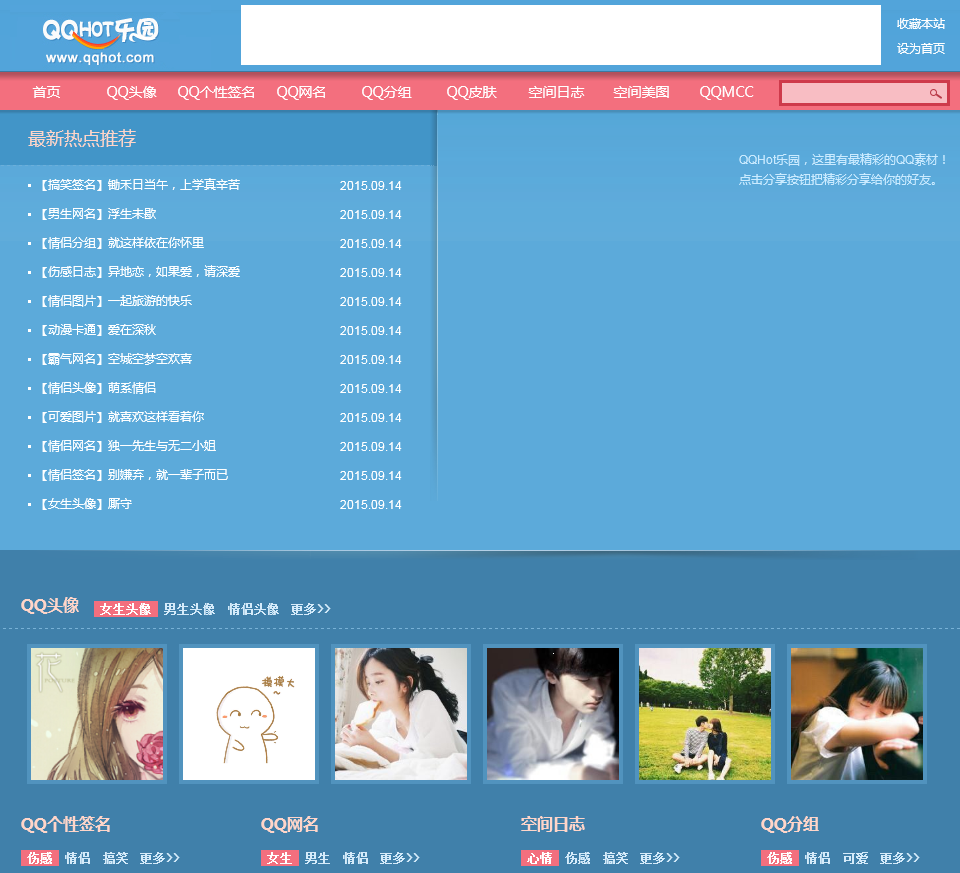Click 更多>> in QQ头像 section

pos(310,609)
